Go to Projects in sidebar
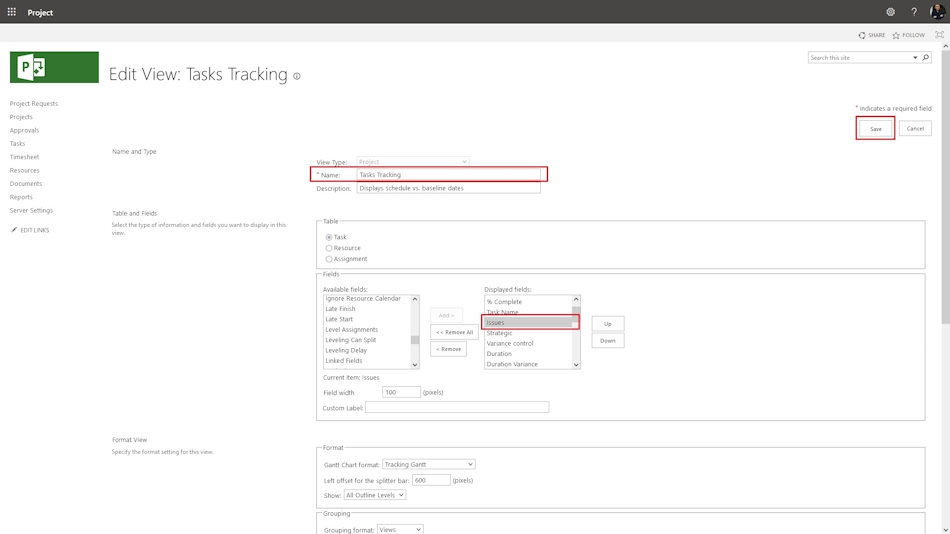The width and height of the screenshot is (950, 534). pyautogui.click(x=21, y=117)
